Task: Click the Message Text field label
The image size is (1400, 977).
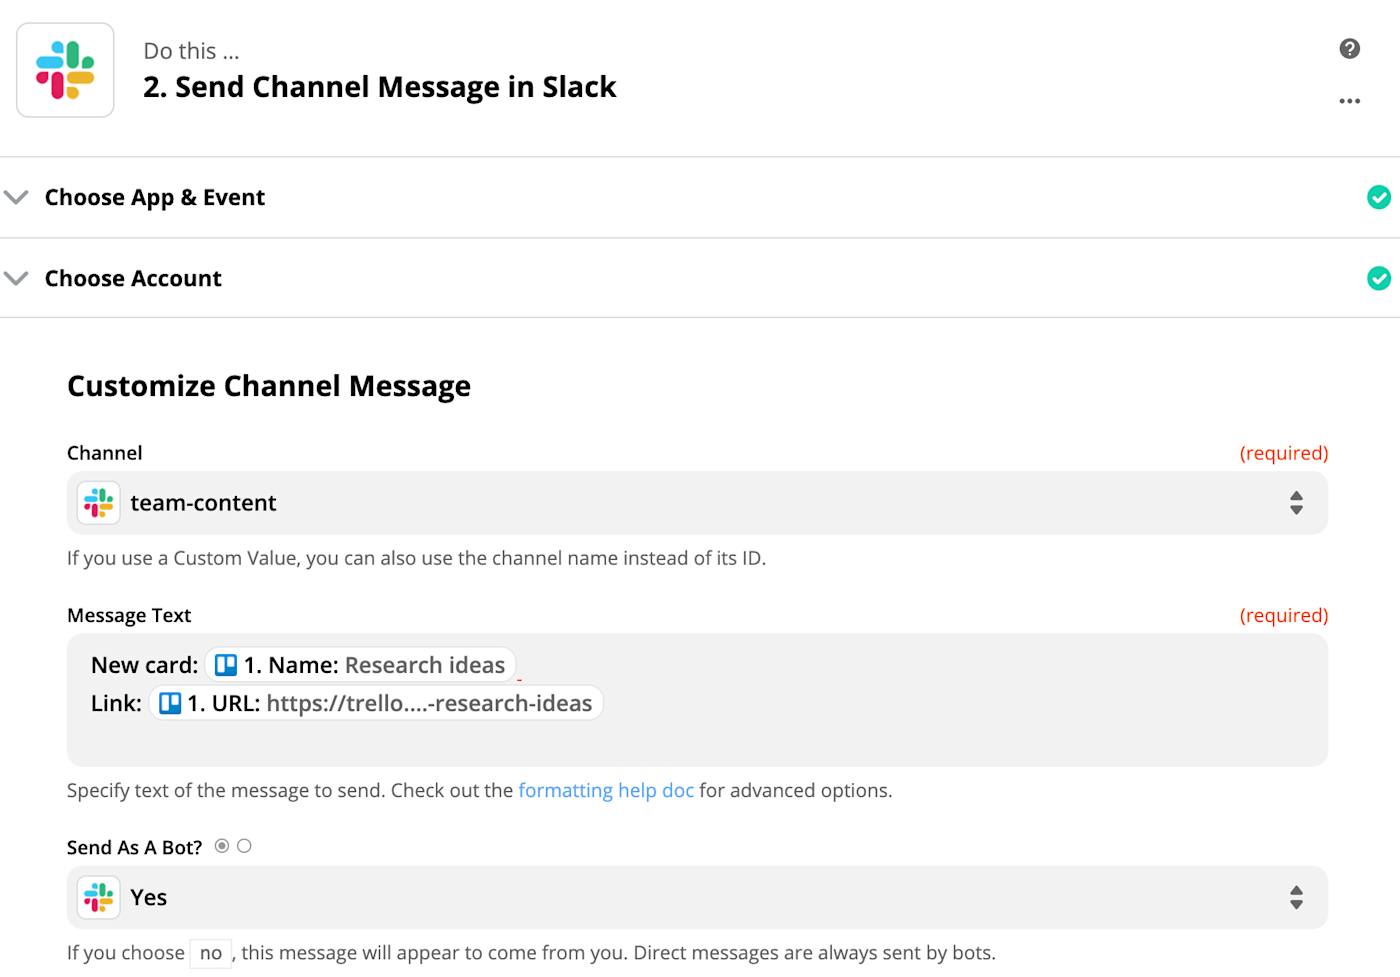Action: [129, 615]
